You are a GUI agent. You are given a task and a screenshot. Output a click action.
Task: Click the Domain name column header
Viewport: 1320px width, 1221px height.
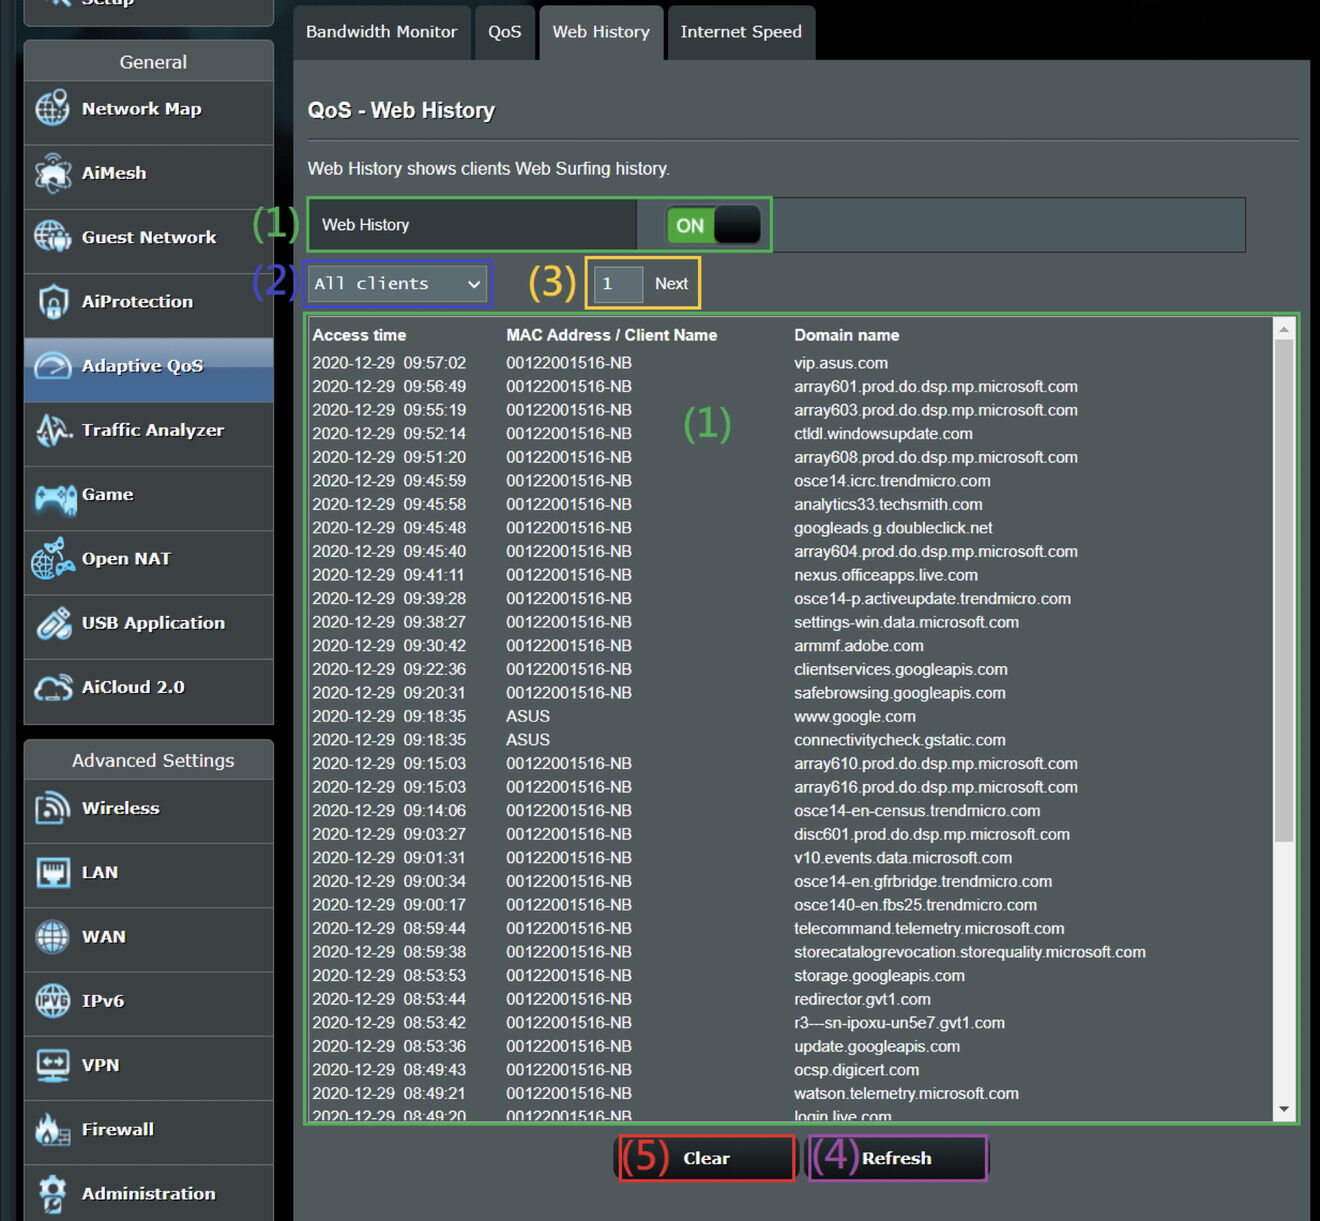click(847, 335)
